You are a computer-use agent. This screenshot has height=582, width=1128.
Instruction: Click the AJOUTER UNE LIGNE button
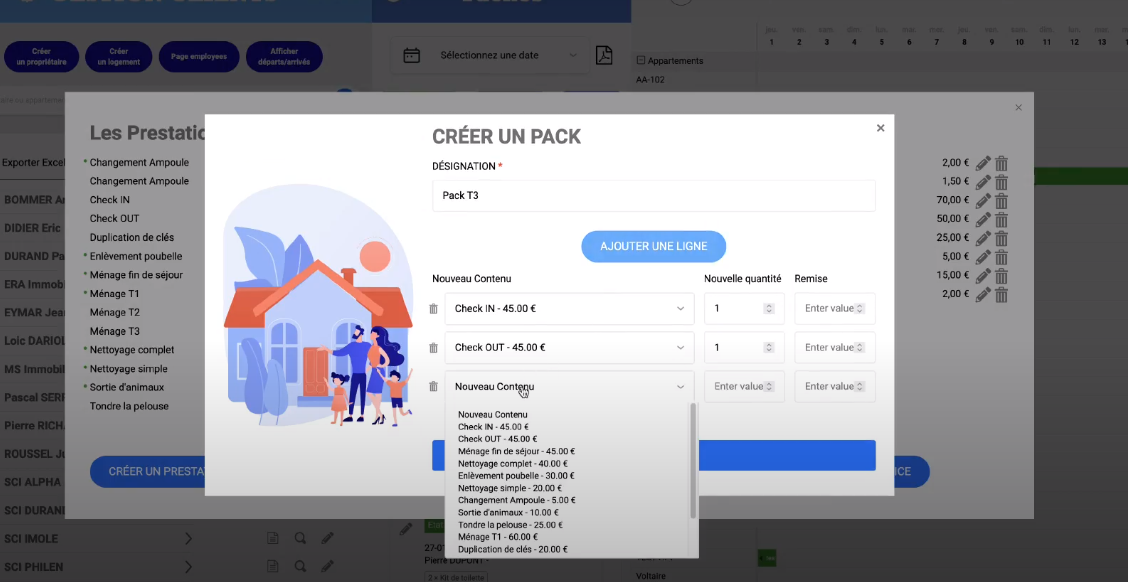pos(653,246)
